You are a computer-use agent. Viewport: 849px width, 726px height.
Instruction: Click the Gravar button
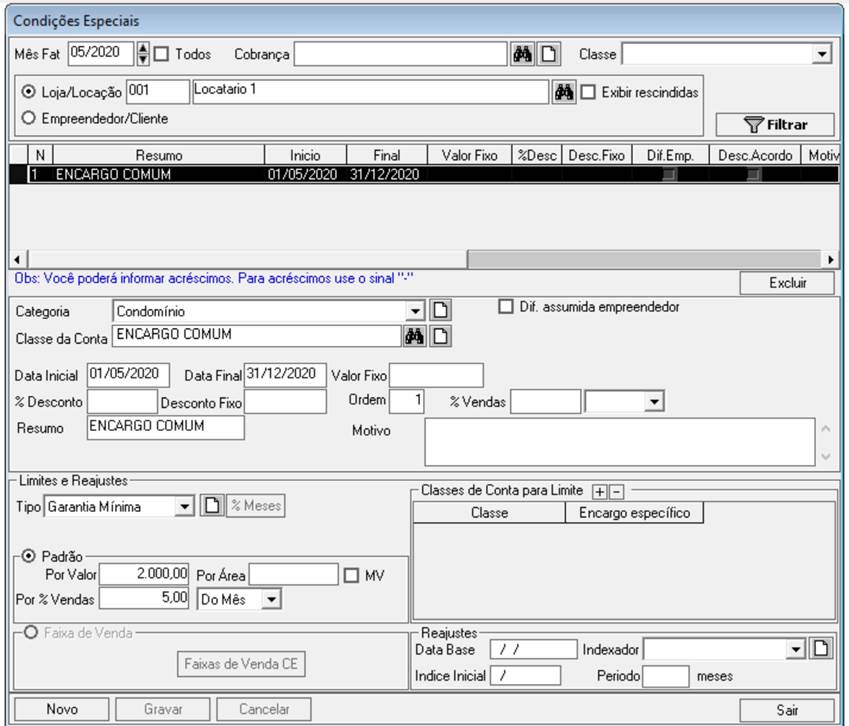tap(162, 709)
